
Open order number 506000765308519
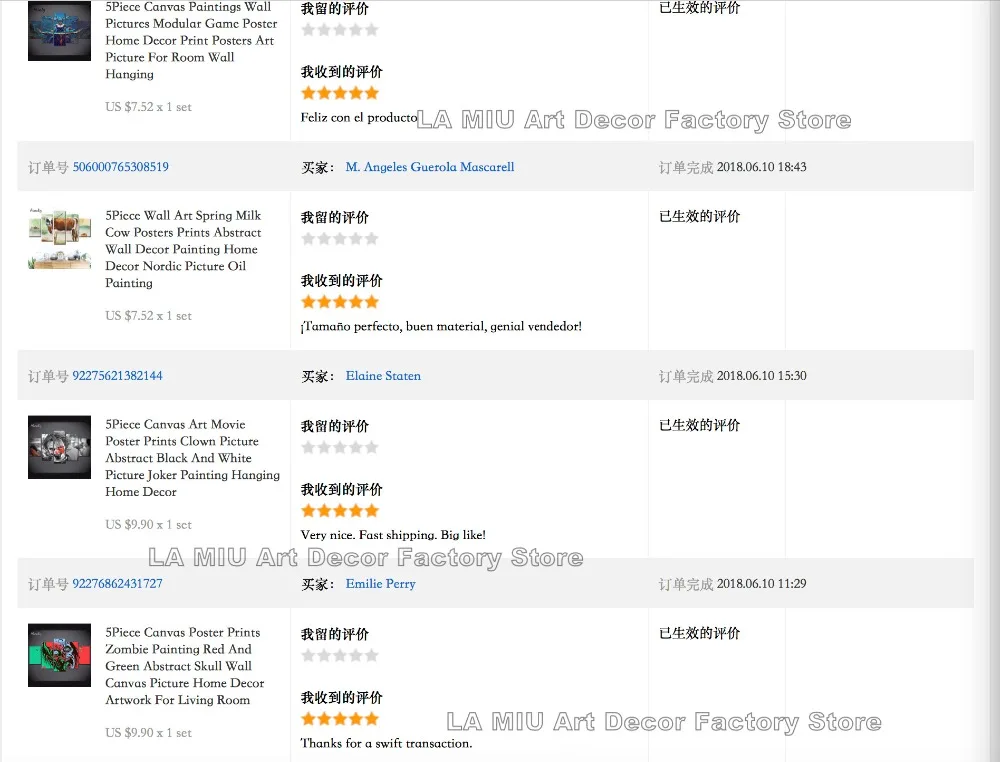click(x=120, y=167)
